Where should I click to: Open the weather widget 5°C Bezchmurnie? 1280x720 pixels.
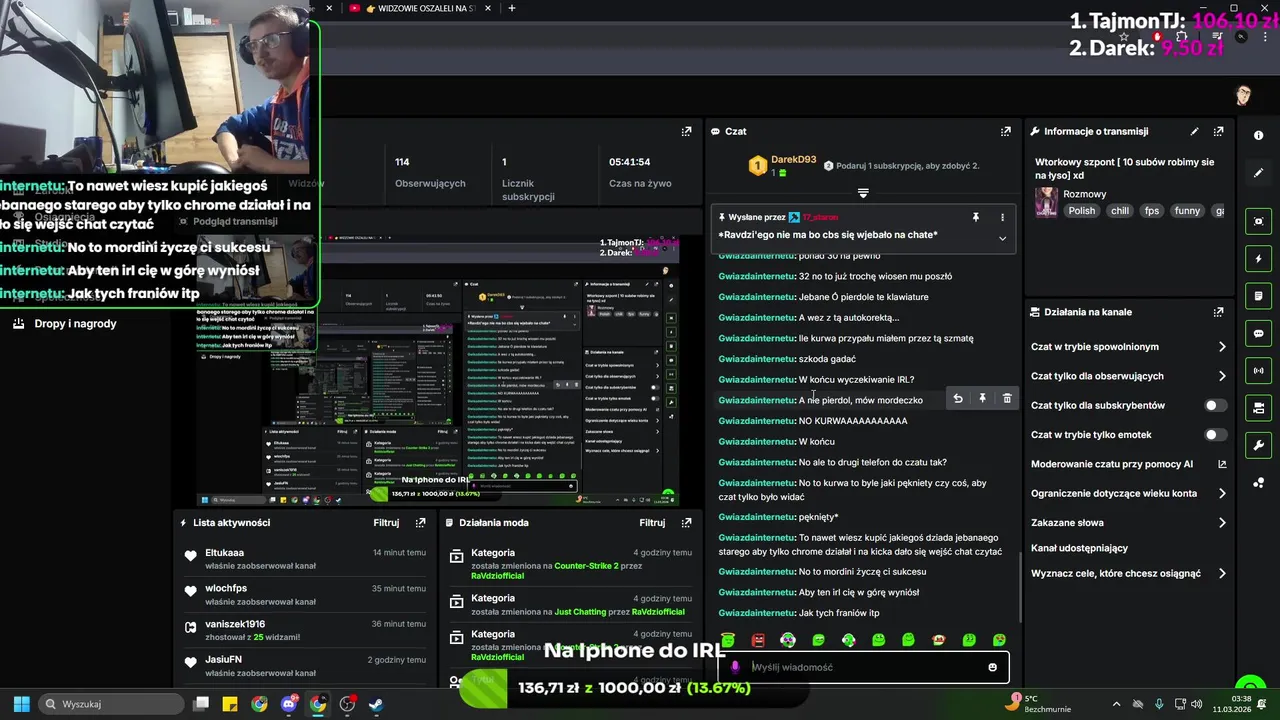tap(1039, 704)
